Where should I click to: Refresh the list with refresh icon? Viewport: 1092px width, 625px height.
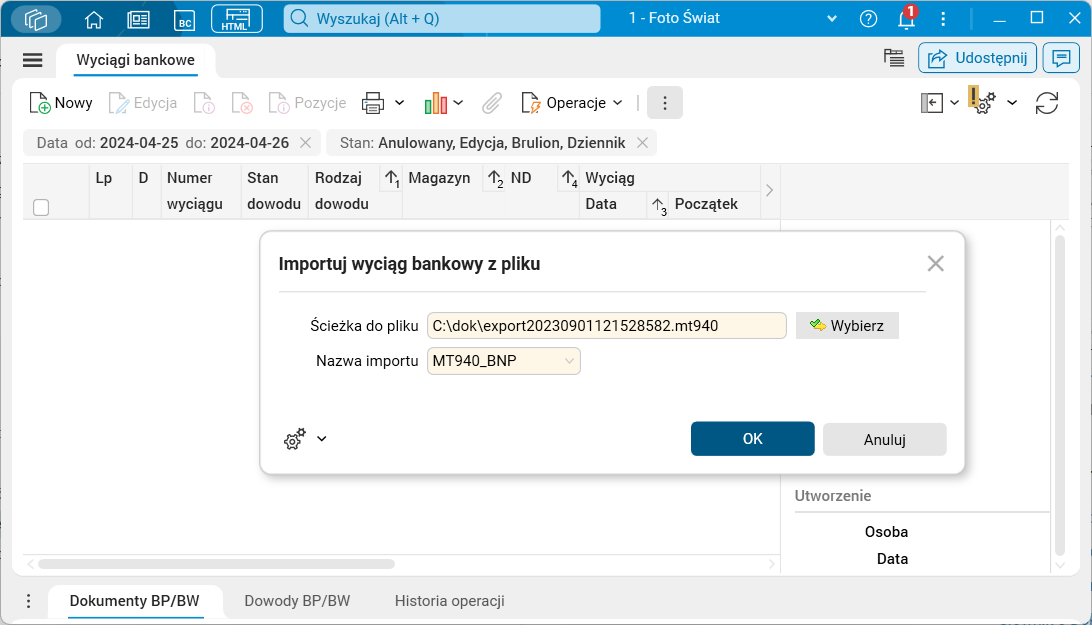coord(1047,103)
